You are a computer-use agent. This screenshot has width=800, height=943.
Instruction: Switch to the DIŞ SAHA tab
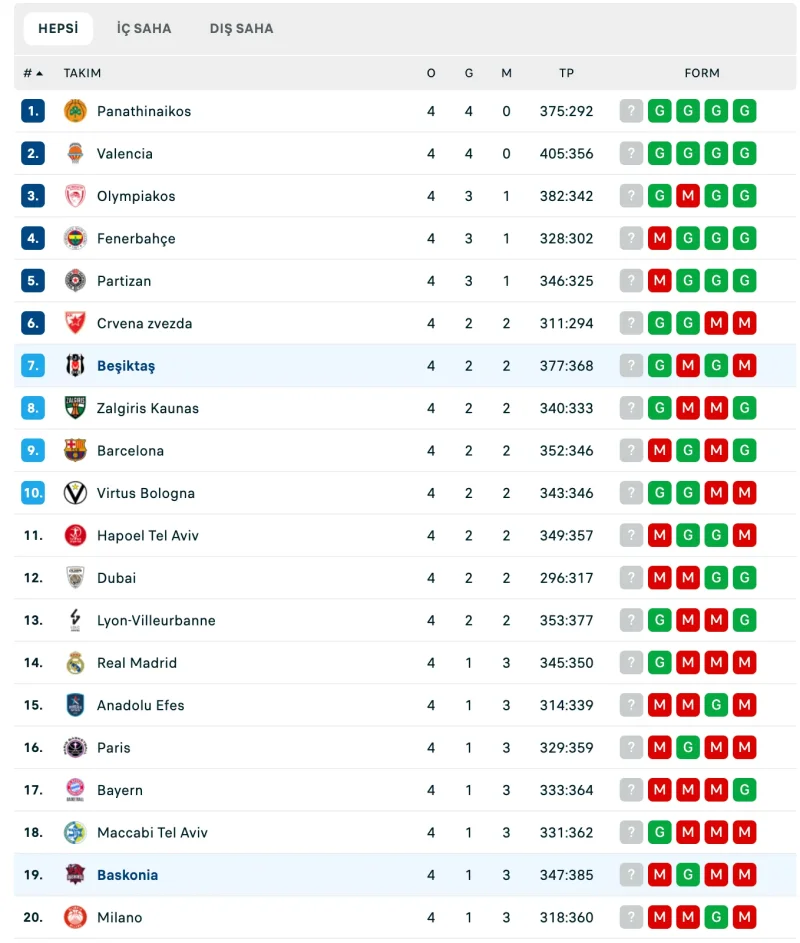coord(241,28)
